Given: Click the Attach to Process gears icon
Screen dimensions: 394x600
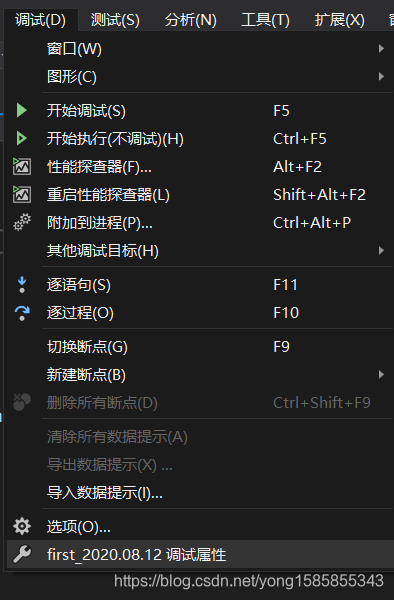Looking at the screenshot, I should click(22, 222).
